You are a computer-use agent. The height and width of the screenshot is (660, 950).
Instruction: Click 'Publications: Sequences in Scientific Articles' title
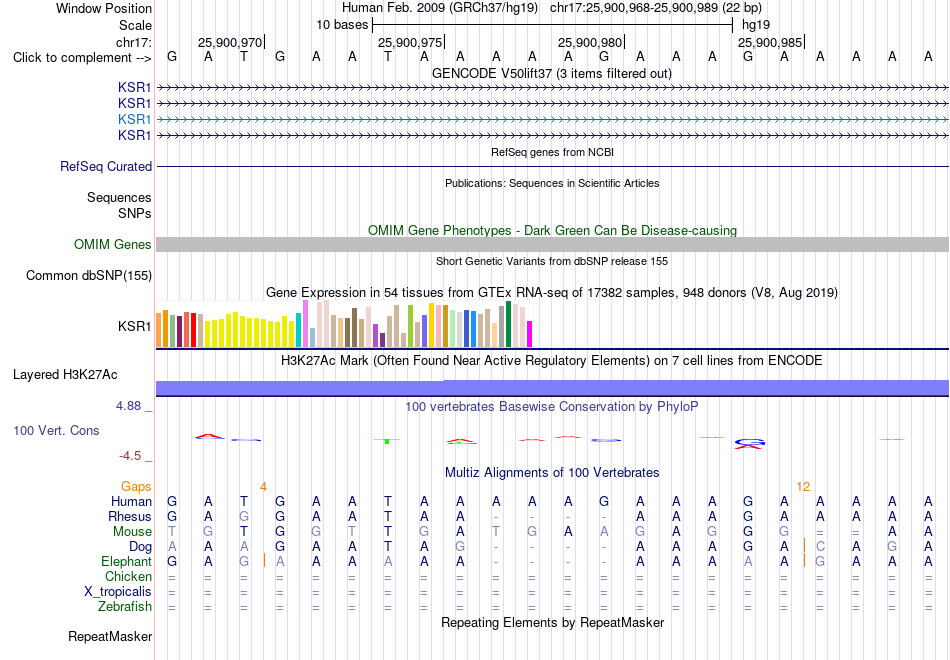point(553,183)
